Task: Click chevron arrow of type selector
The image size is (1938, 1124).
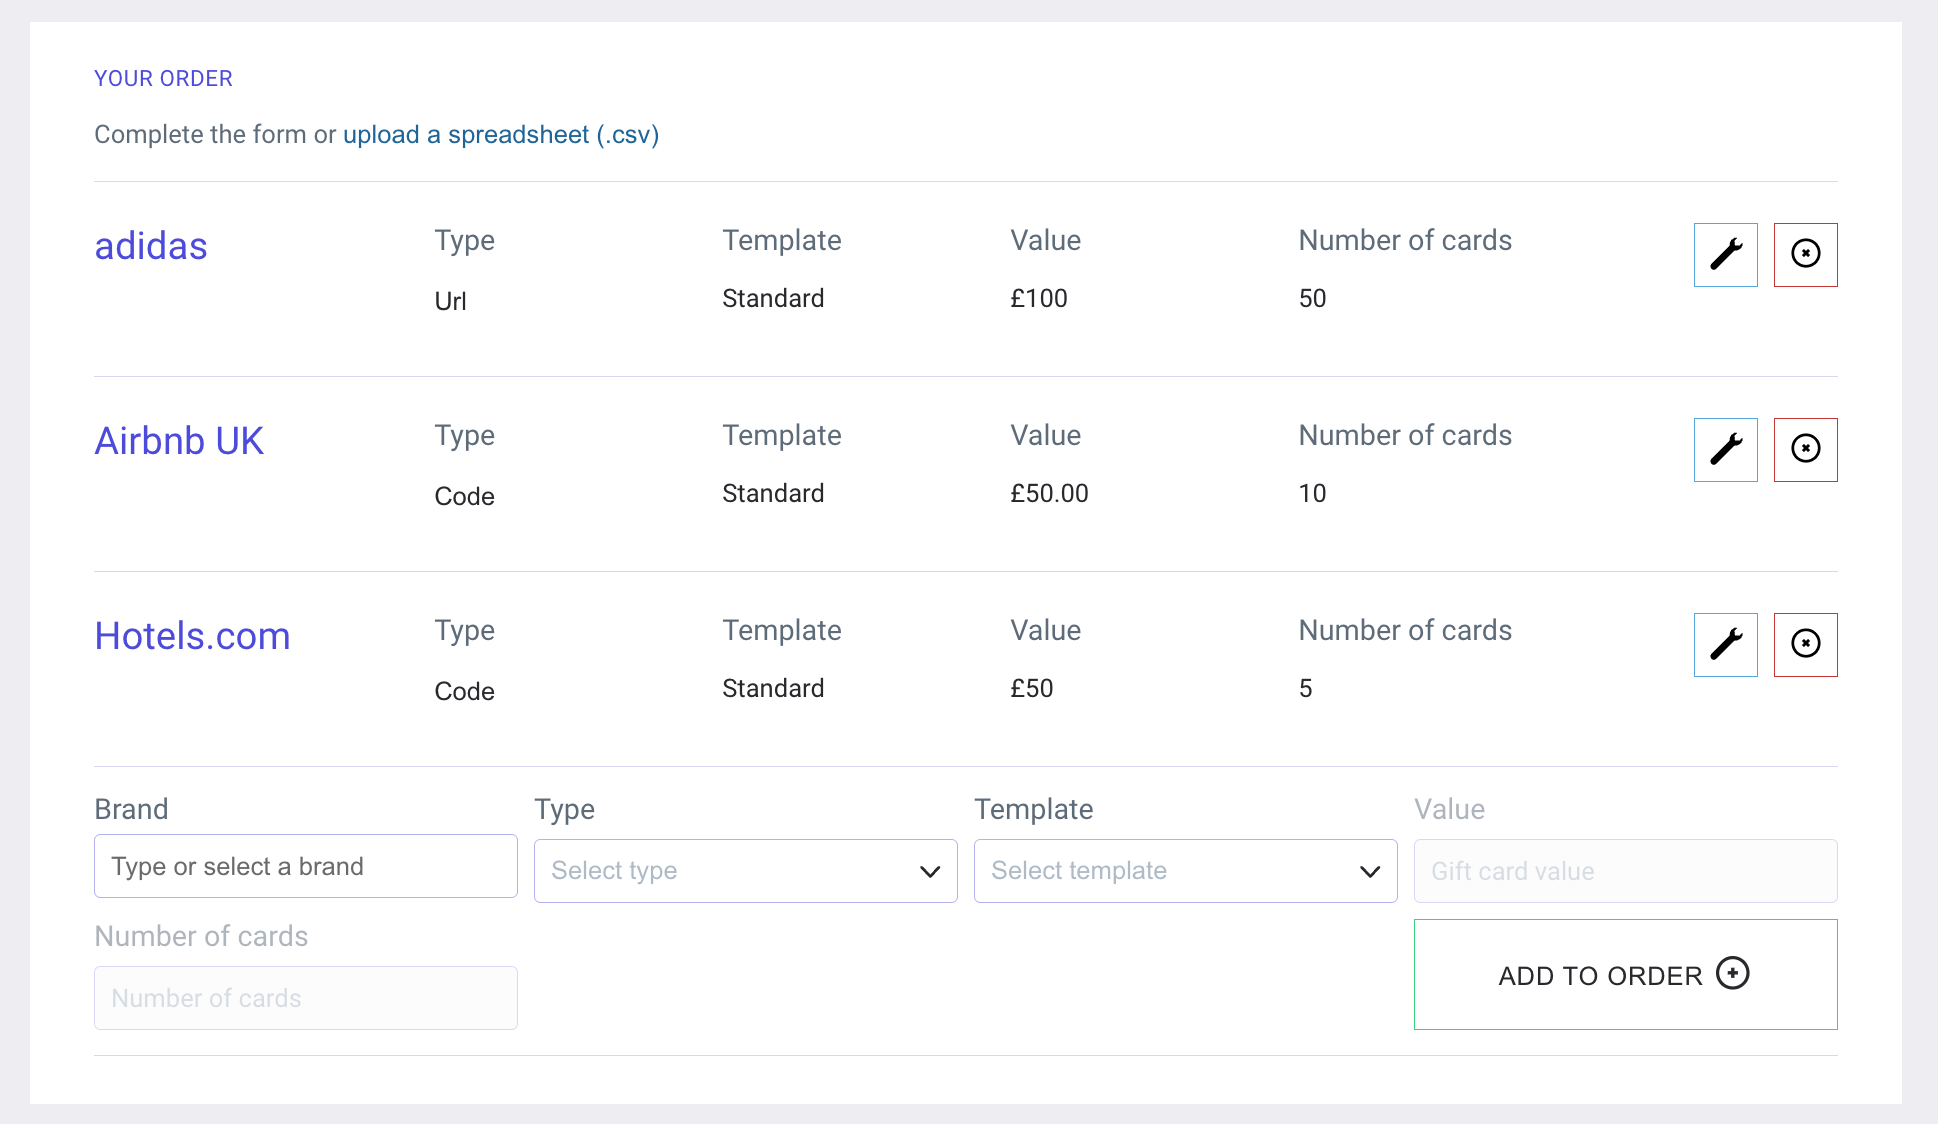Action: [929, 872]
